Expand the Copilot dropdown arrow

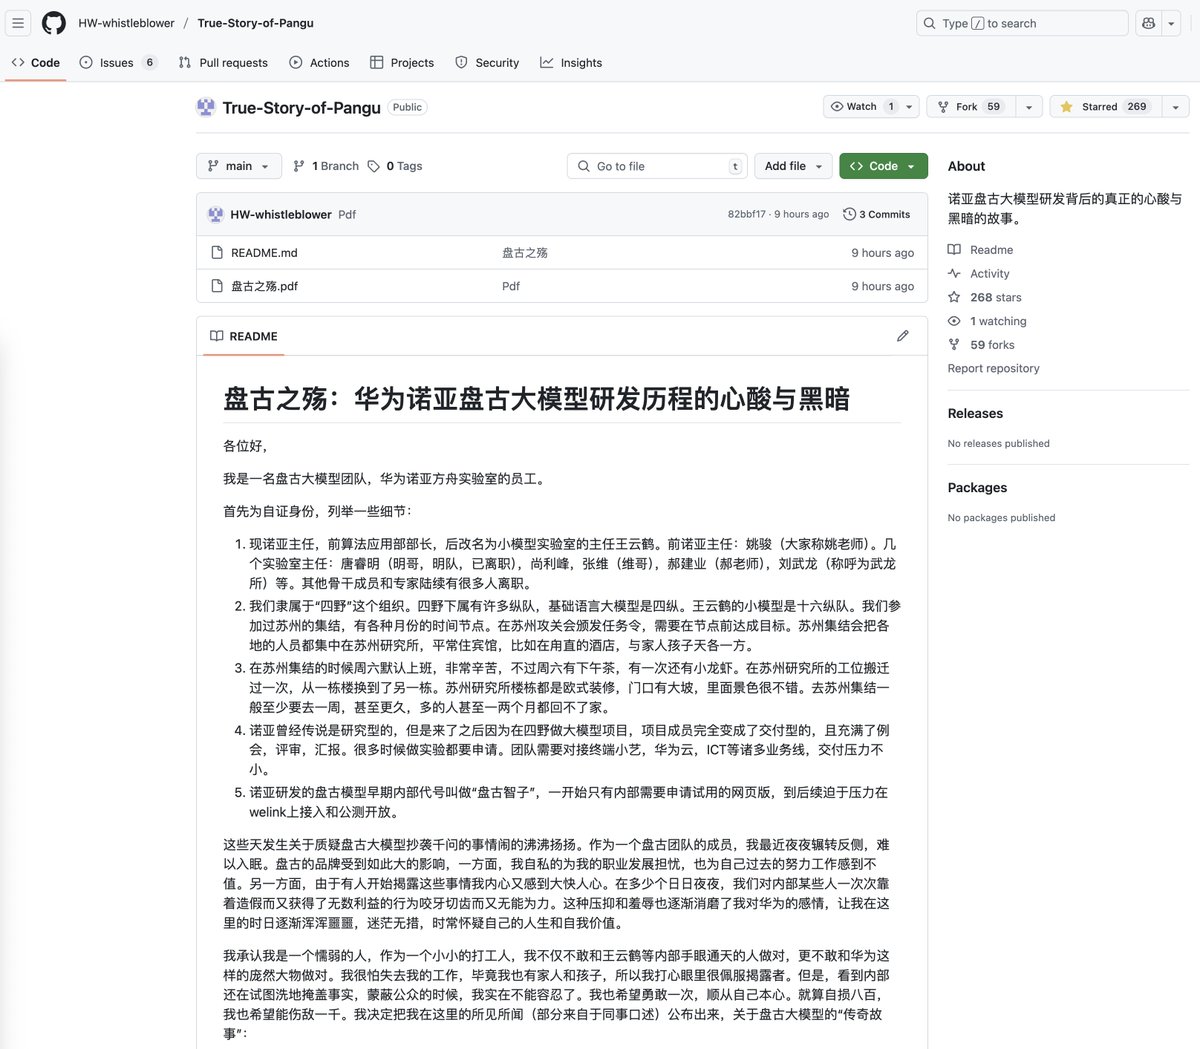[x=1172, y=23]
